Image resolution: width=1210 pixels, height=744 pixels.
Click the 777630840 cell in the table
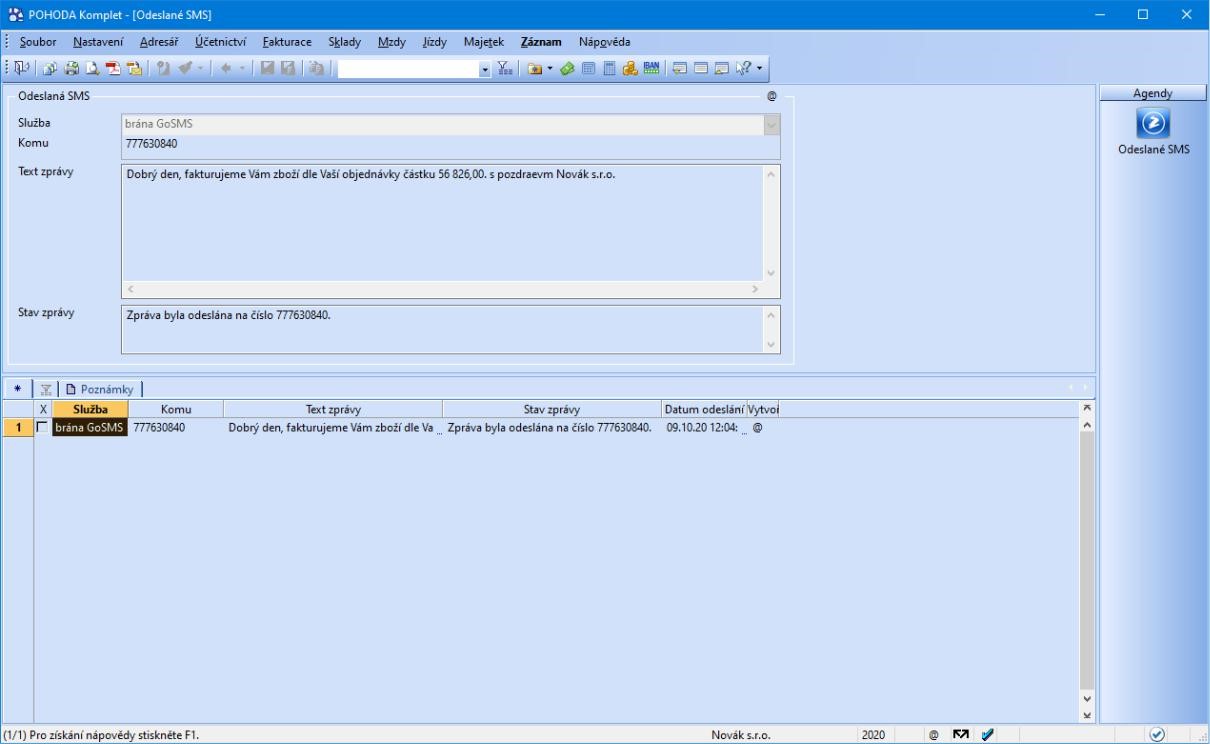coord(176,427)
